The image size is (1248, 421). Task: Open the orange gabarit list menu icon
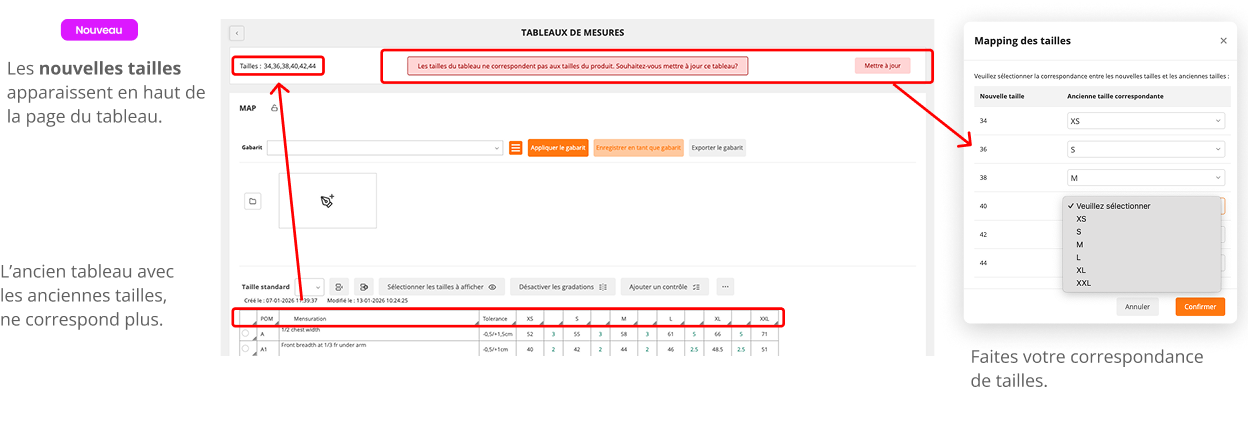516,148
